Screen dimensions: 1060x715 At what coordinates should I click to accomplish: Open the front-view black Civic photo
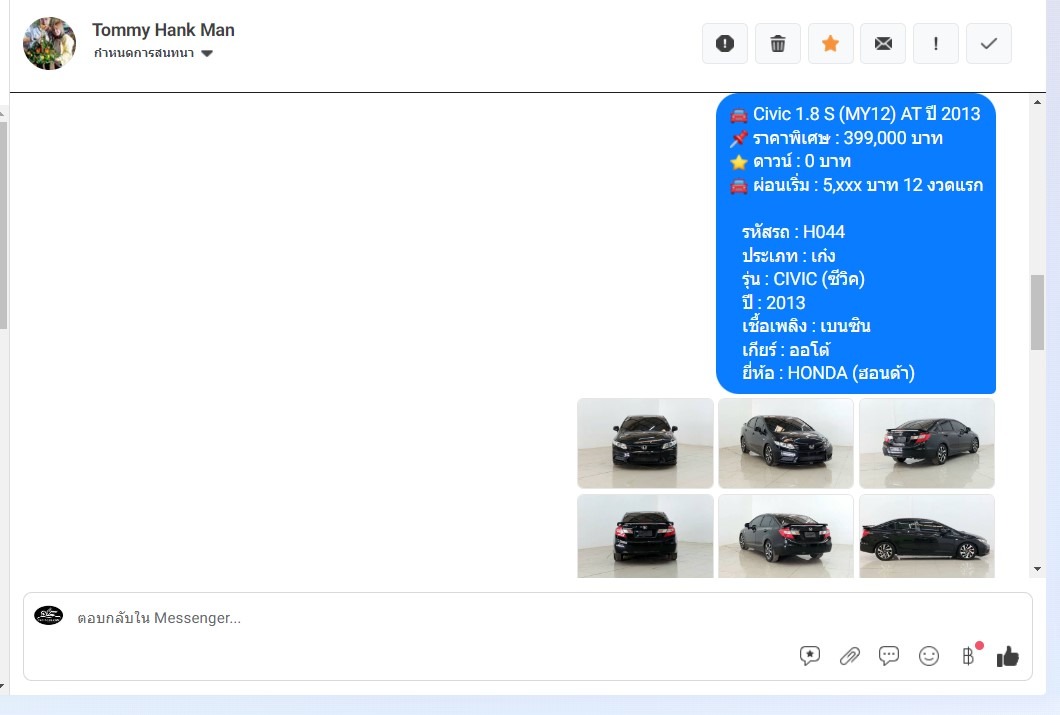[x=645, y=443]
